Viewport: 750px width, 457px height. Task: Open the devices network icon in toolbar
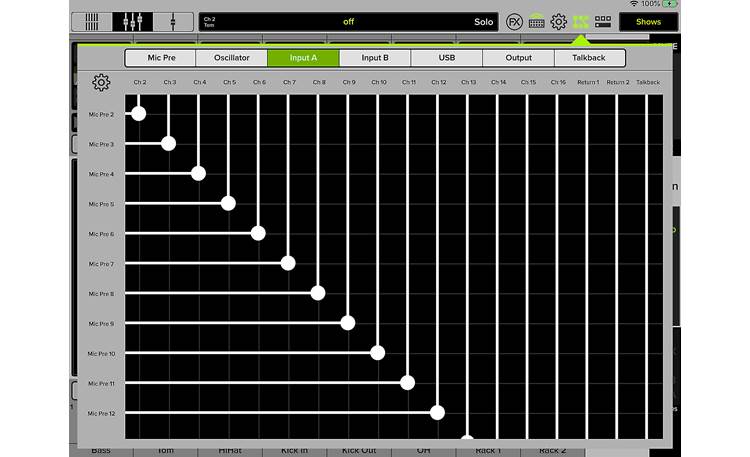pyautogui.click(x=536, y=22)
